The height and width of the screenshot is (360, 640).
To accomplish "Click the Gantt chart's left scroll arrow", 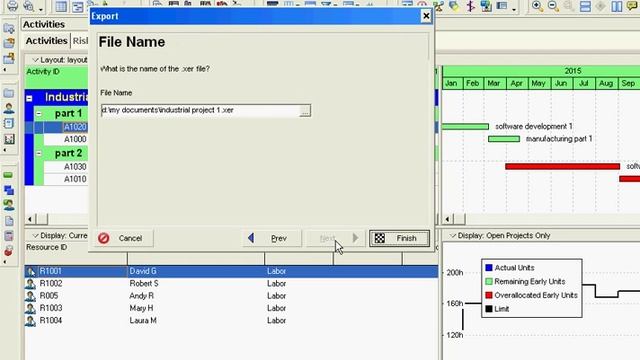I will coord(447,219).
